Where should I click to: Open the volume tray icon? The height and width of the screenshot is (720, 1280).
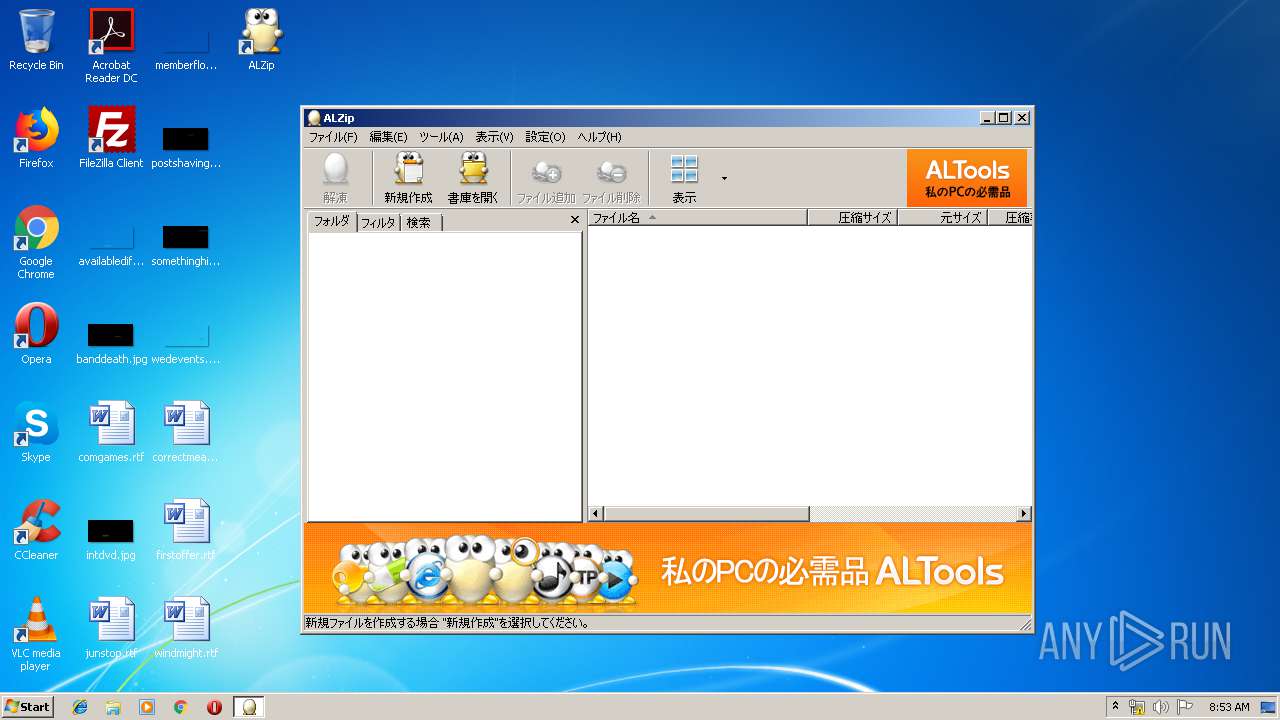click(x=1161, y=707)
